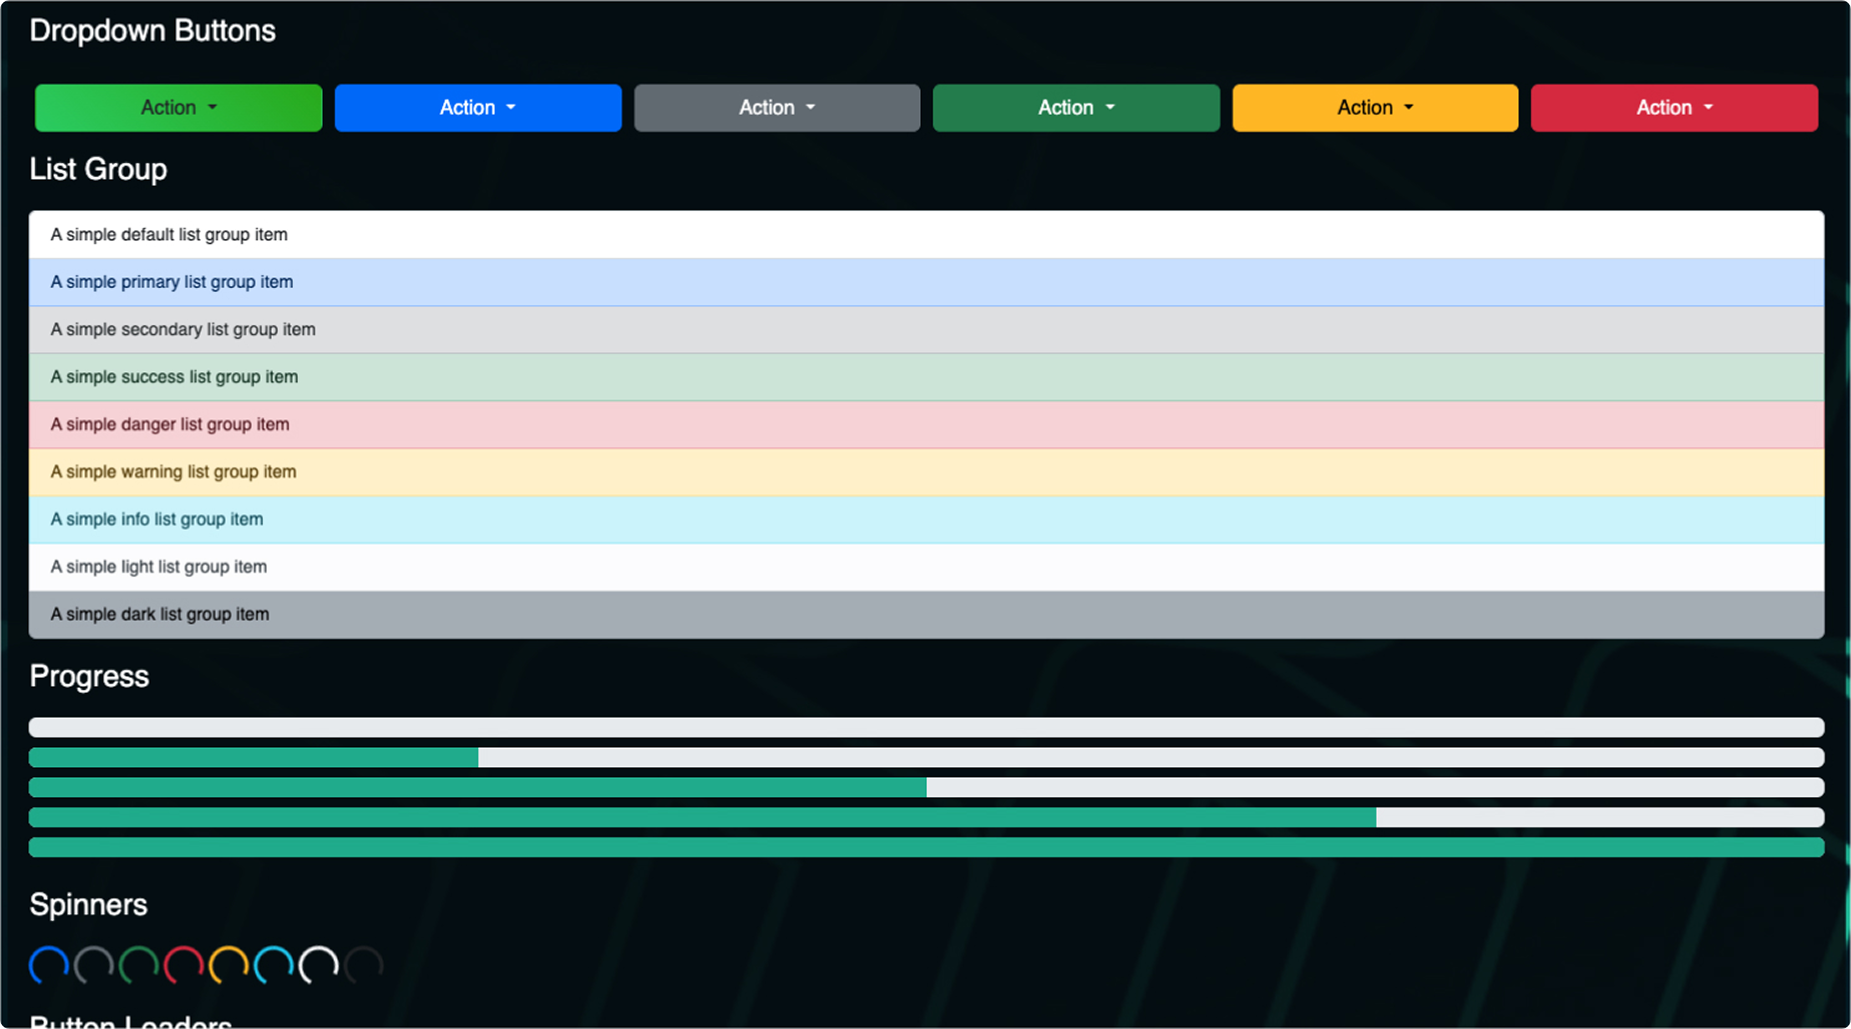
Task: Select the danger list group item
Action: click(926, 425)
